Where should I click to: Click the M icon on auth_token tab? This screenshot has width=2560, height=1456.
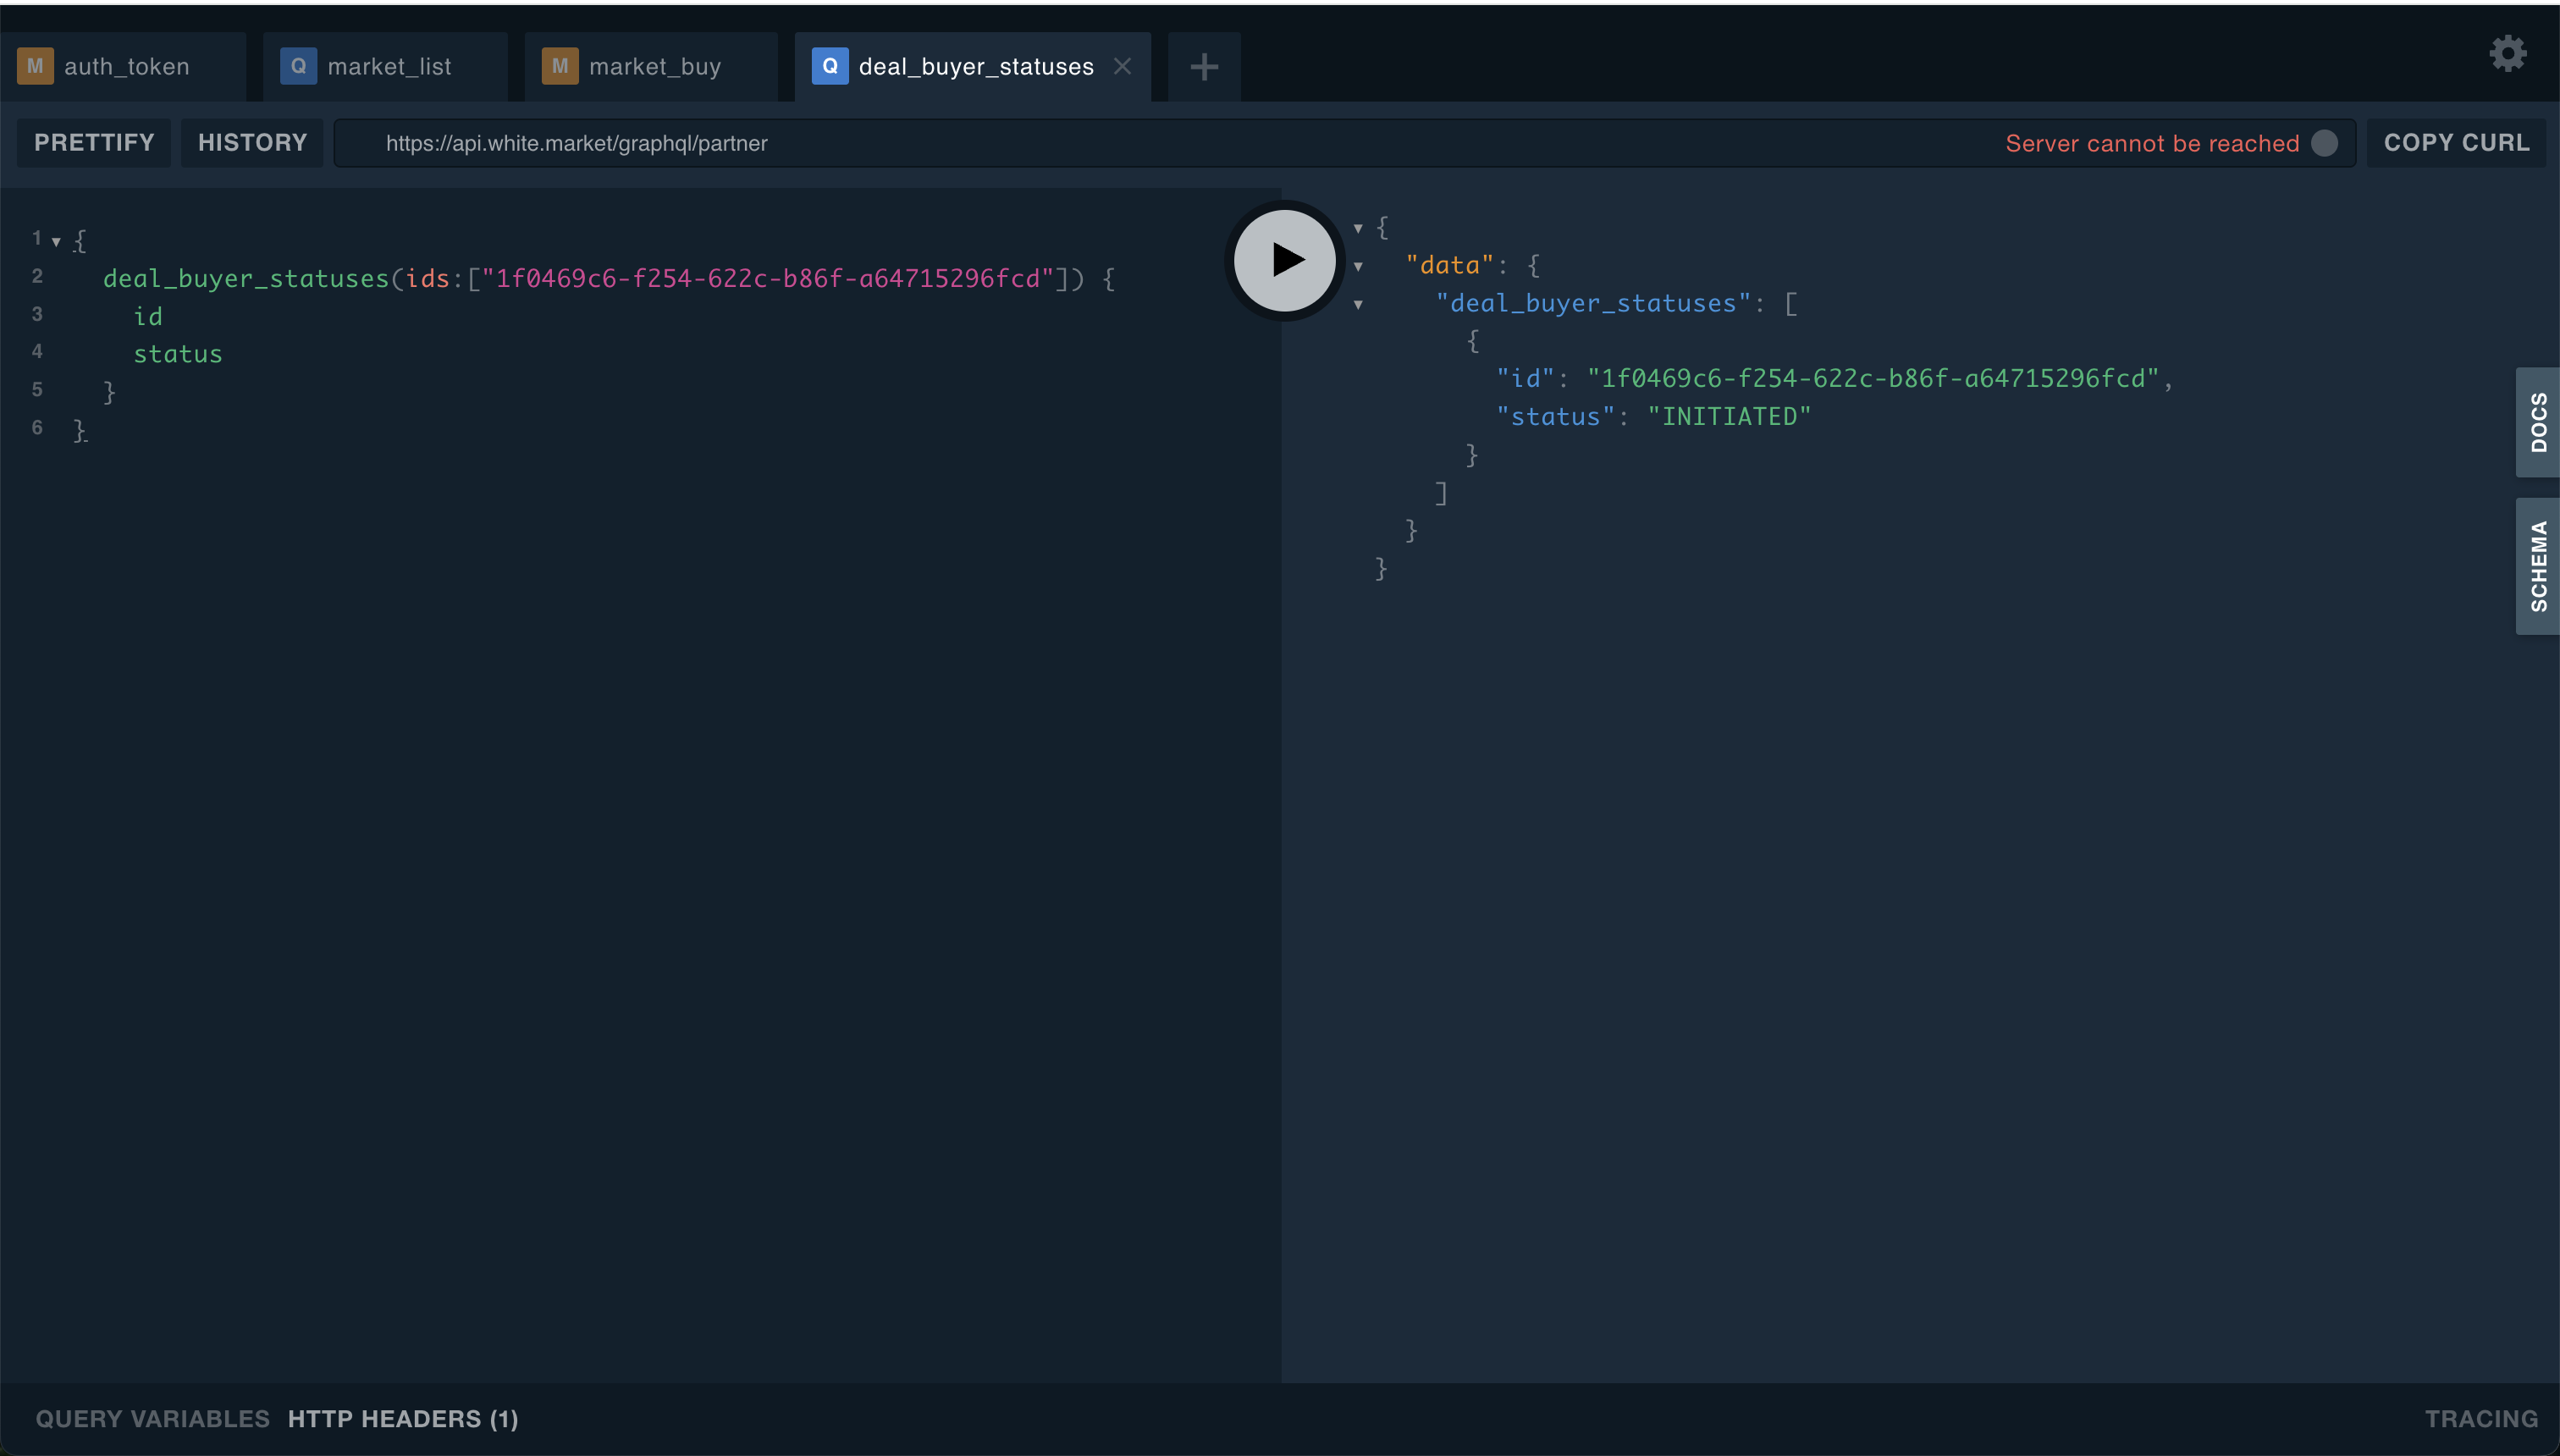pos(35,66)
